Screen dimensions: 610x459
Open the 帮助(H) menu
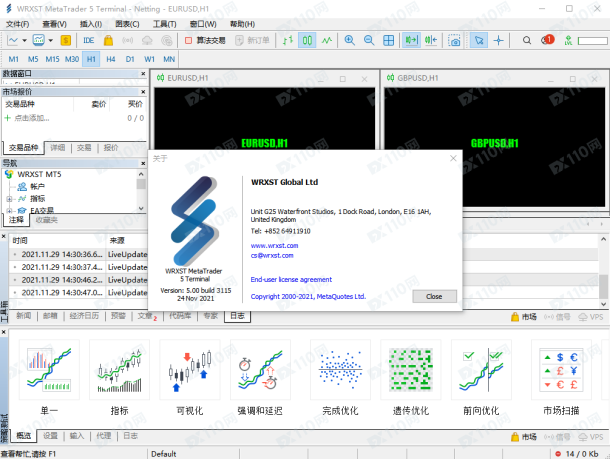tap(242, 24)
